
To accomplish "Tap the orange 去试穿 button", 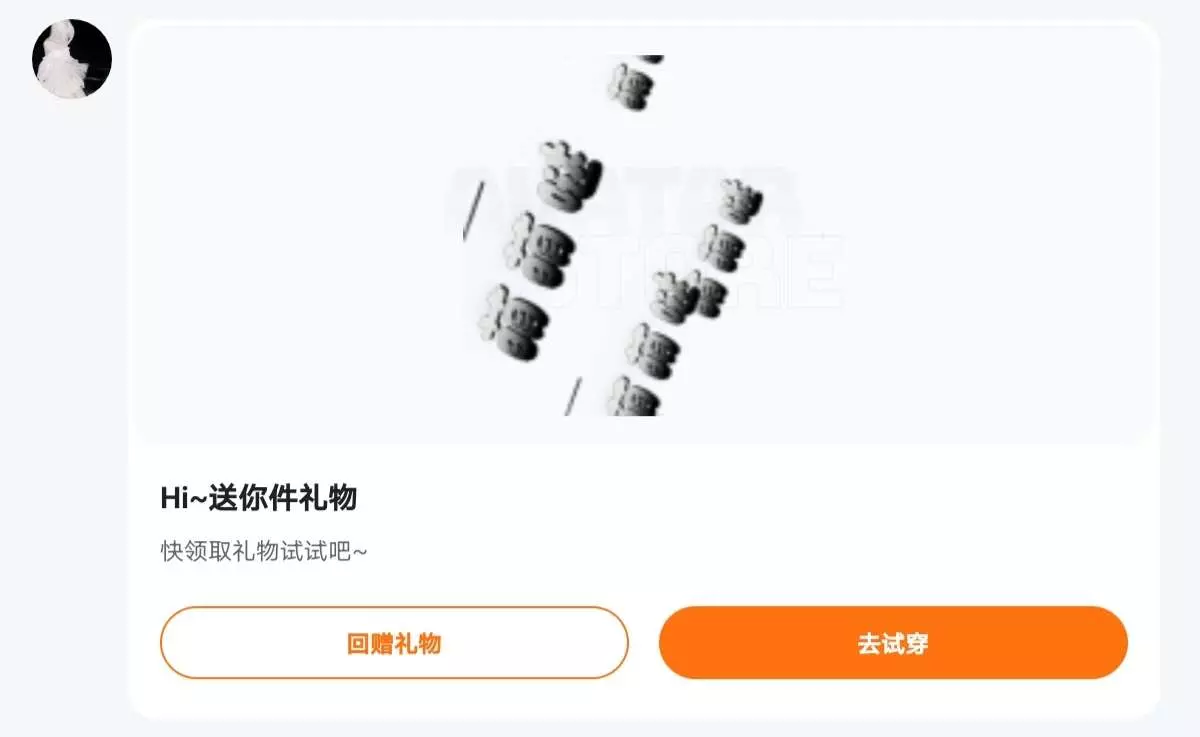I will point(893,643).
